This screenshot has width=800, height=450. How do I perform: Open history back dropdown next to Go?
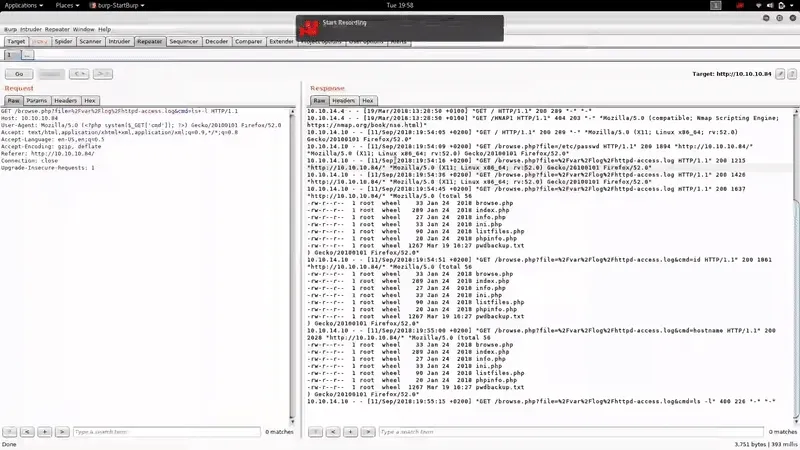[78, 74]
